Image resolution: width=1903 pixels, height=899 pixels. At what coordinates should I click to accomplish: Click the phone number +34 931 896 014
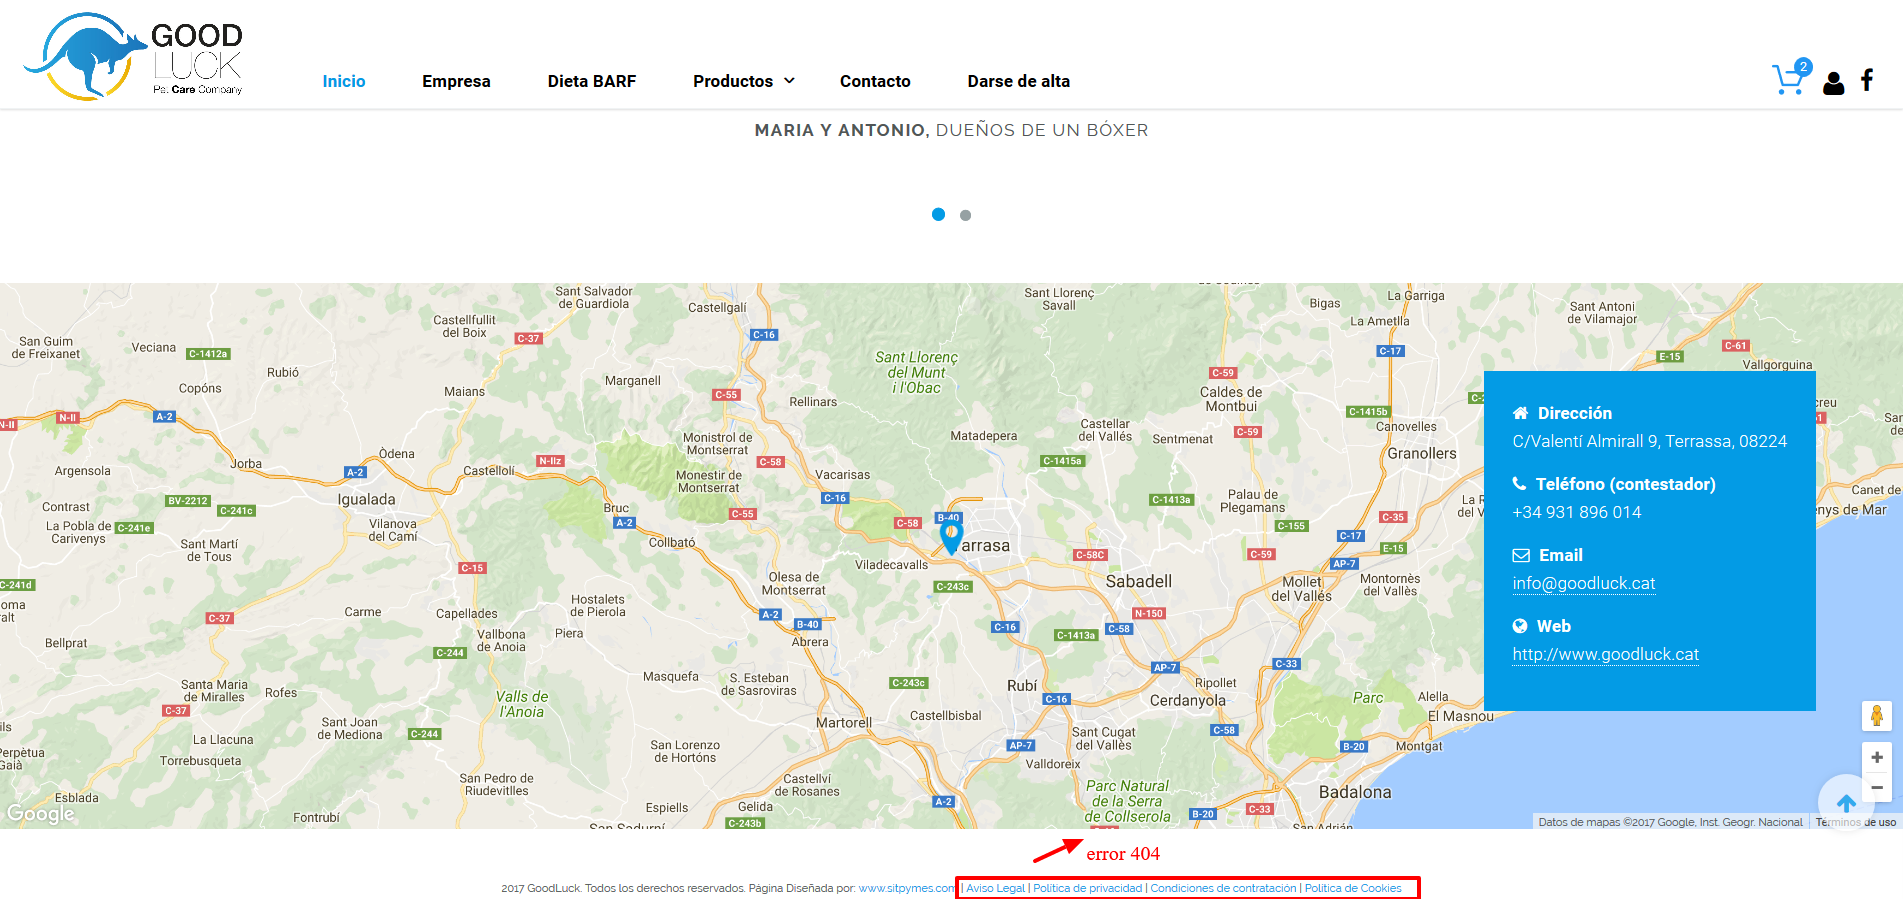coord(1577,512)
